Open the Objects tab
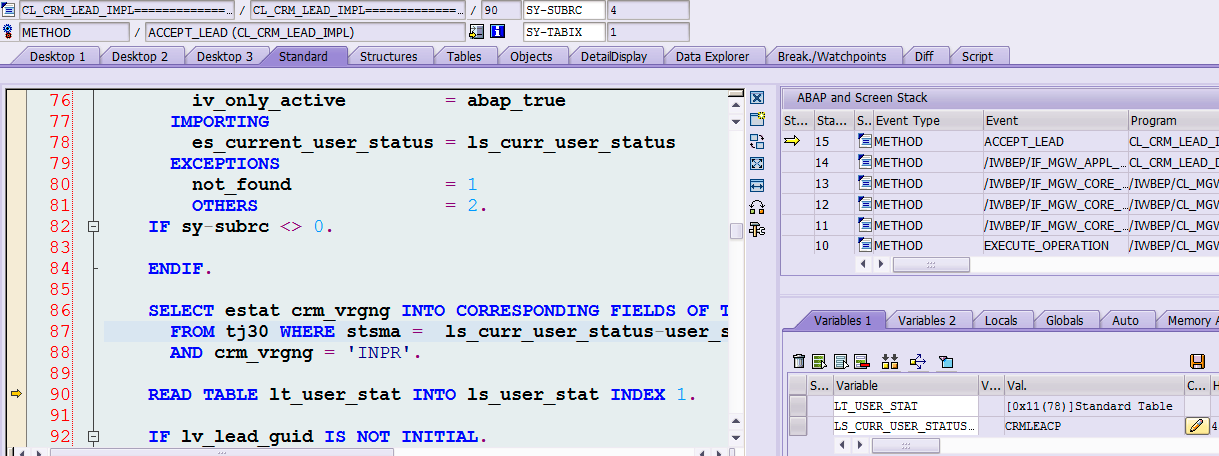This screenshot has width=1219, height=456. coord(531,56)
